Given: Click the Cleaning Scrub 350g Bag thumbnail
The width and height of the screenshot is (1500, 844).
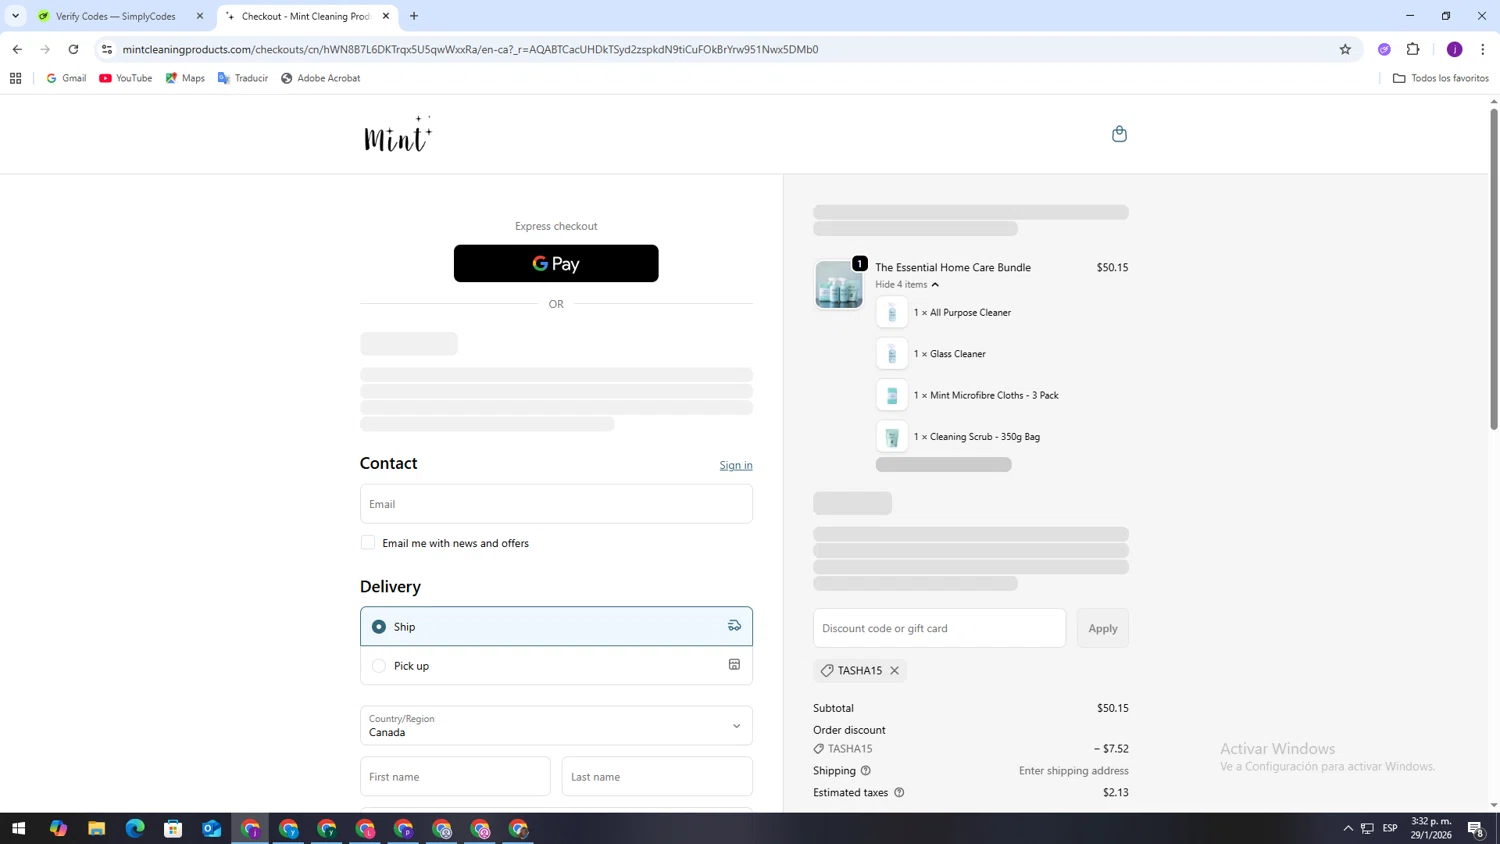Looking at the screenshot, I should click(892, 437).
